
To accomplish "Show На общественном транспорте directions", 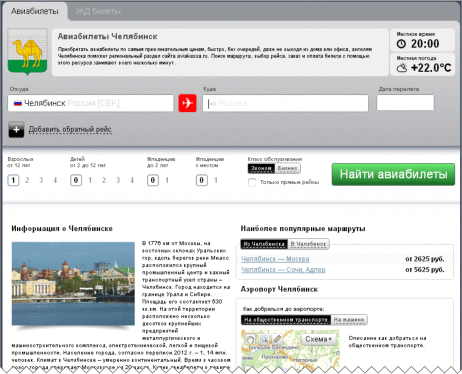I will [x=286, y=320].
